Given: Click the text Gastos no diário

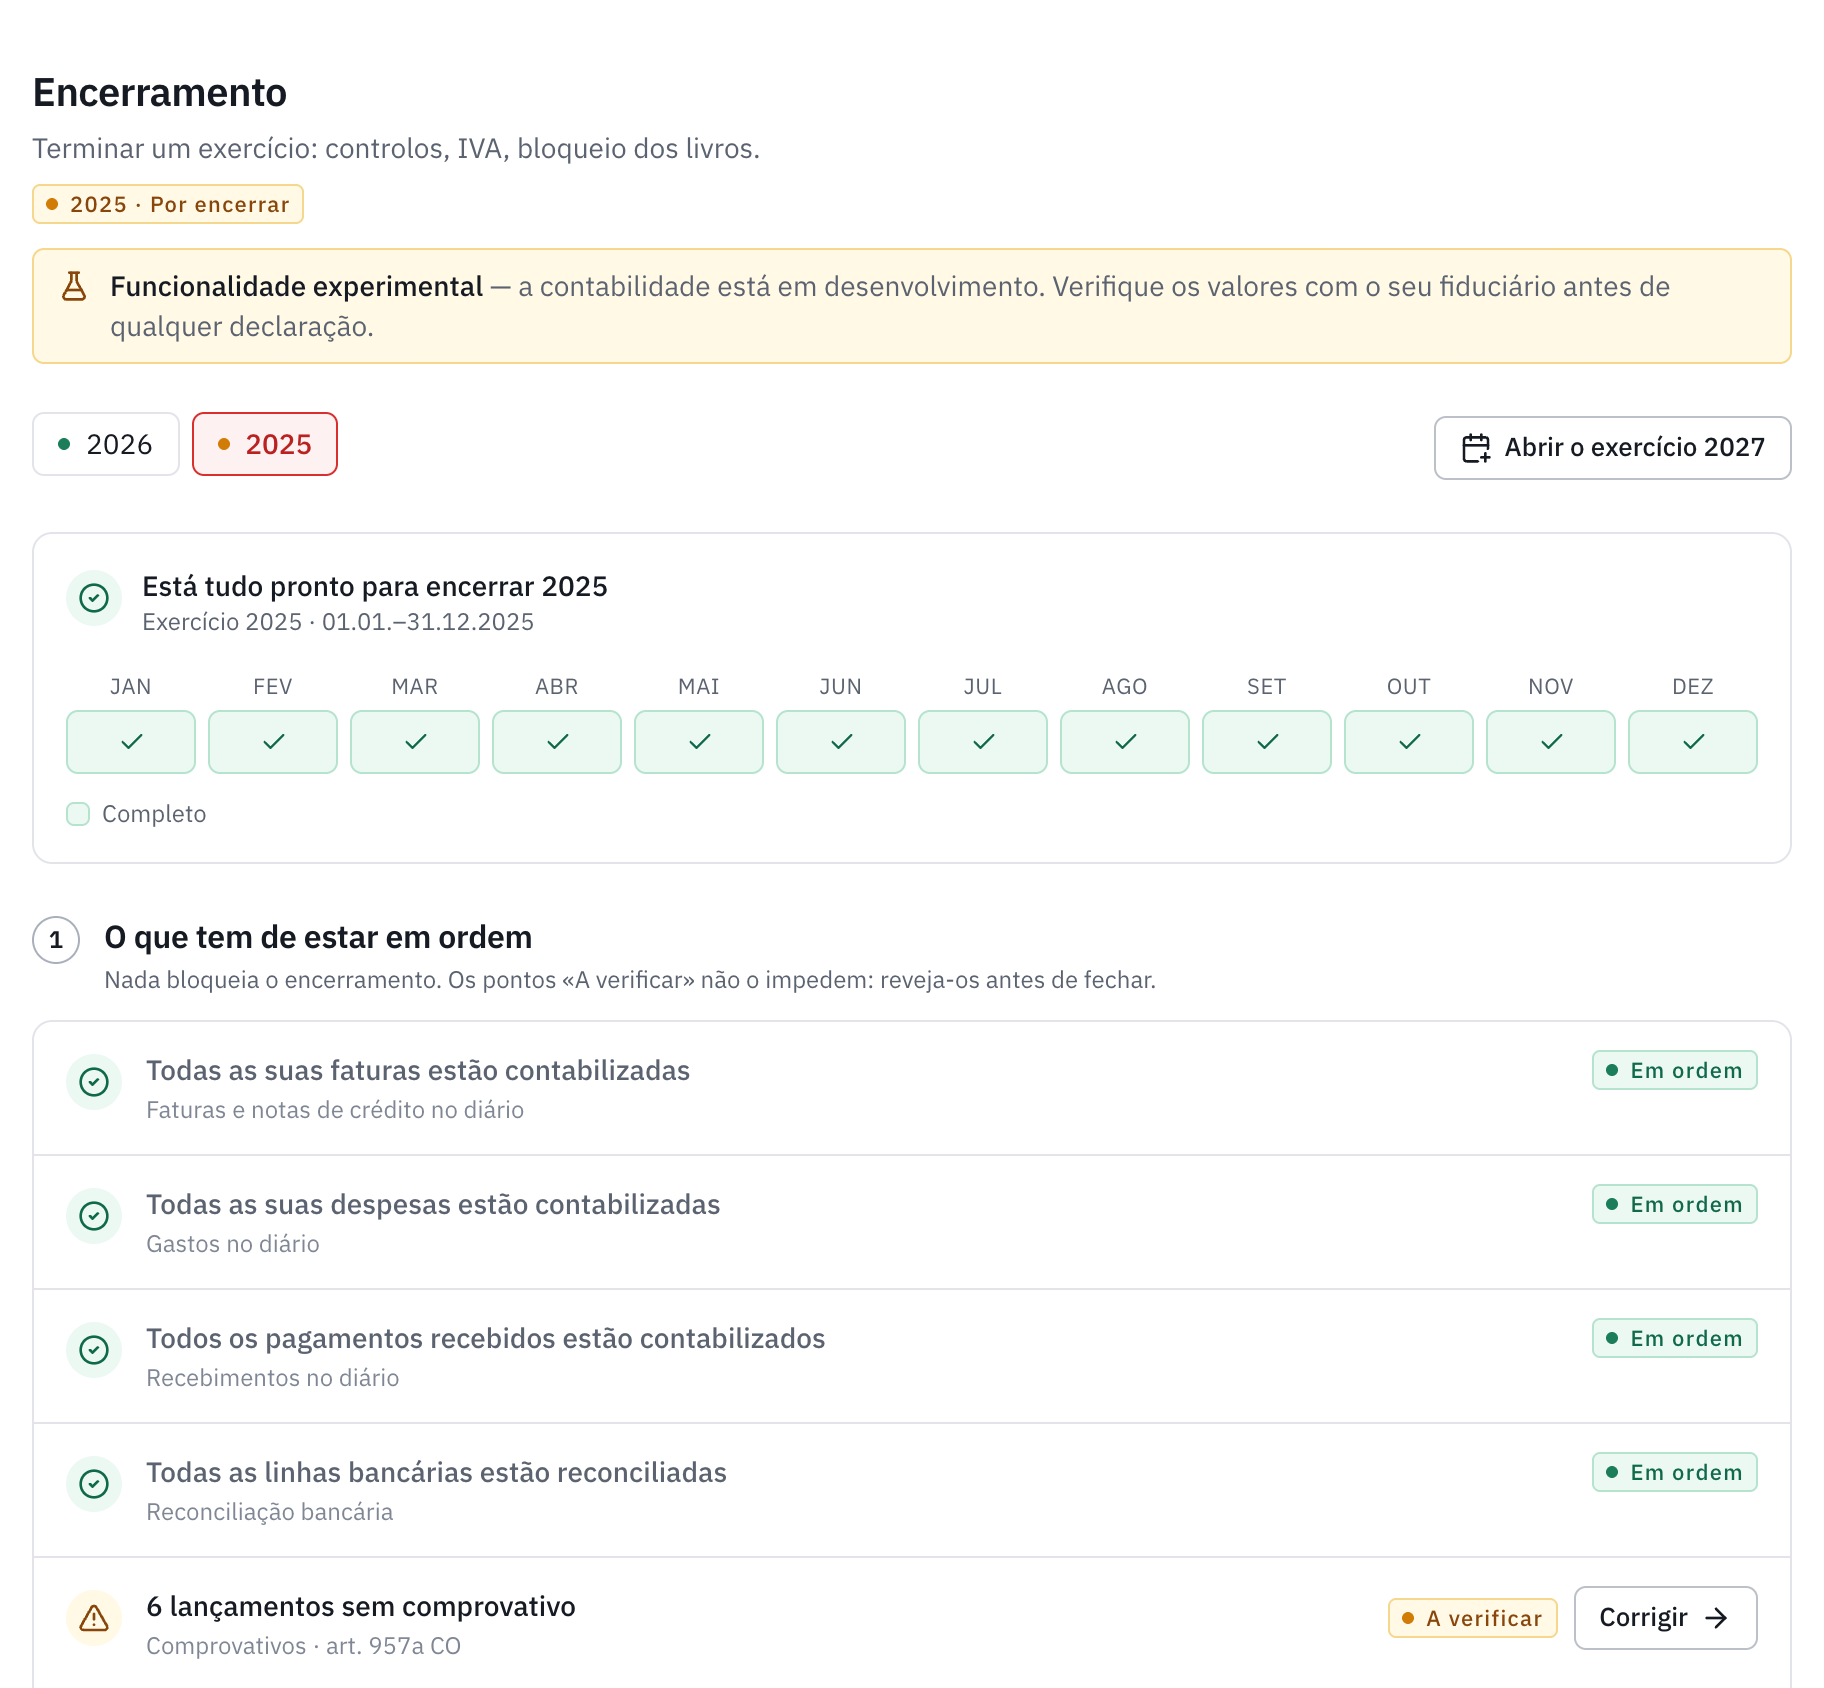Looking at the screenshot, I should pos(233,1244).
